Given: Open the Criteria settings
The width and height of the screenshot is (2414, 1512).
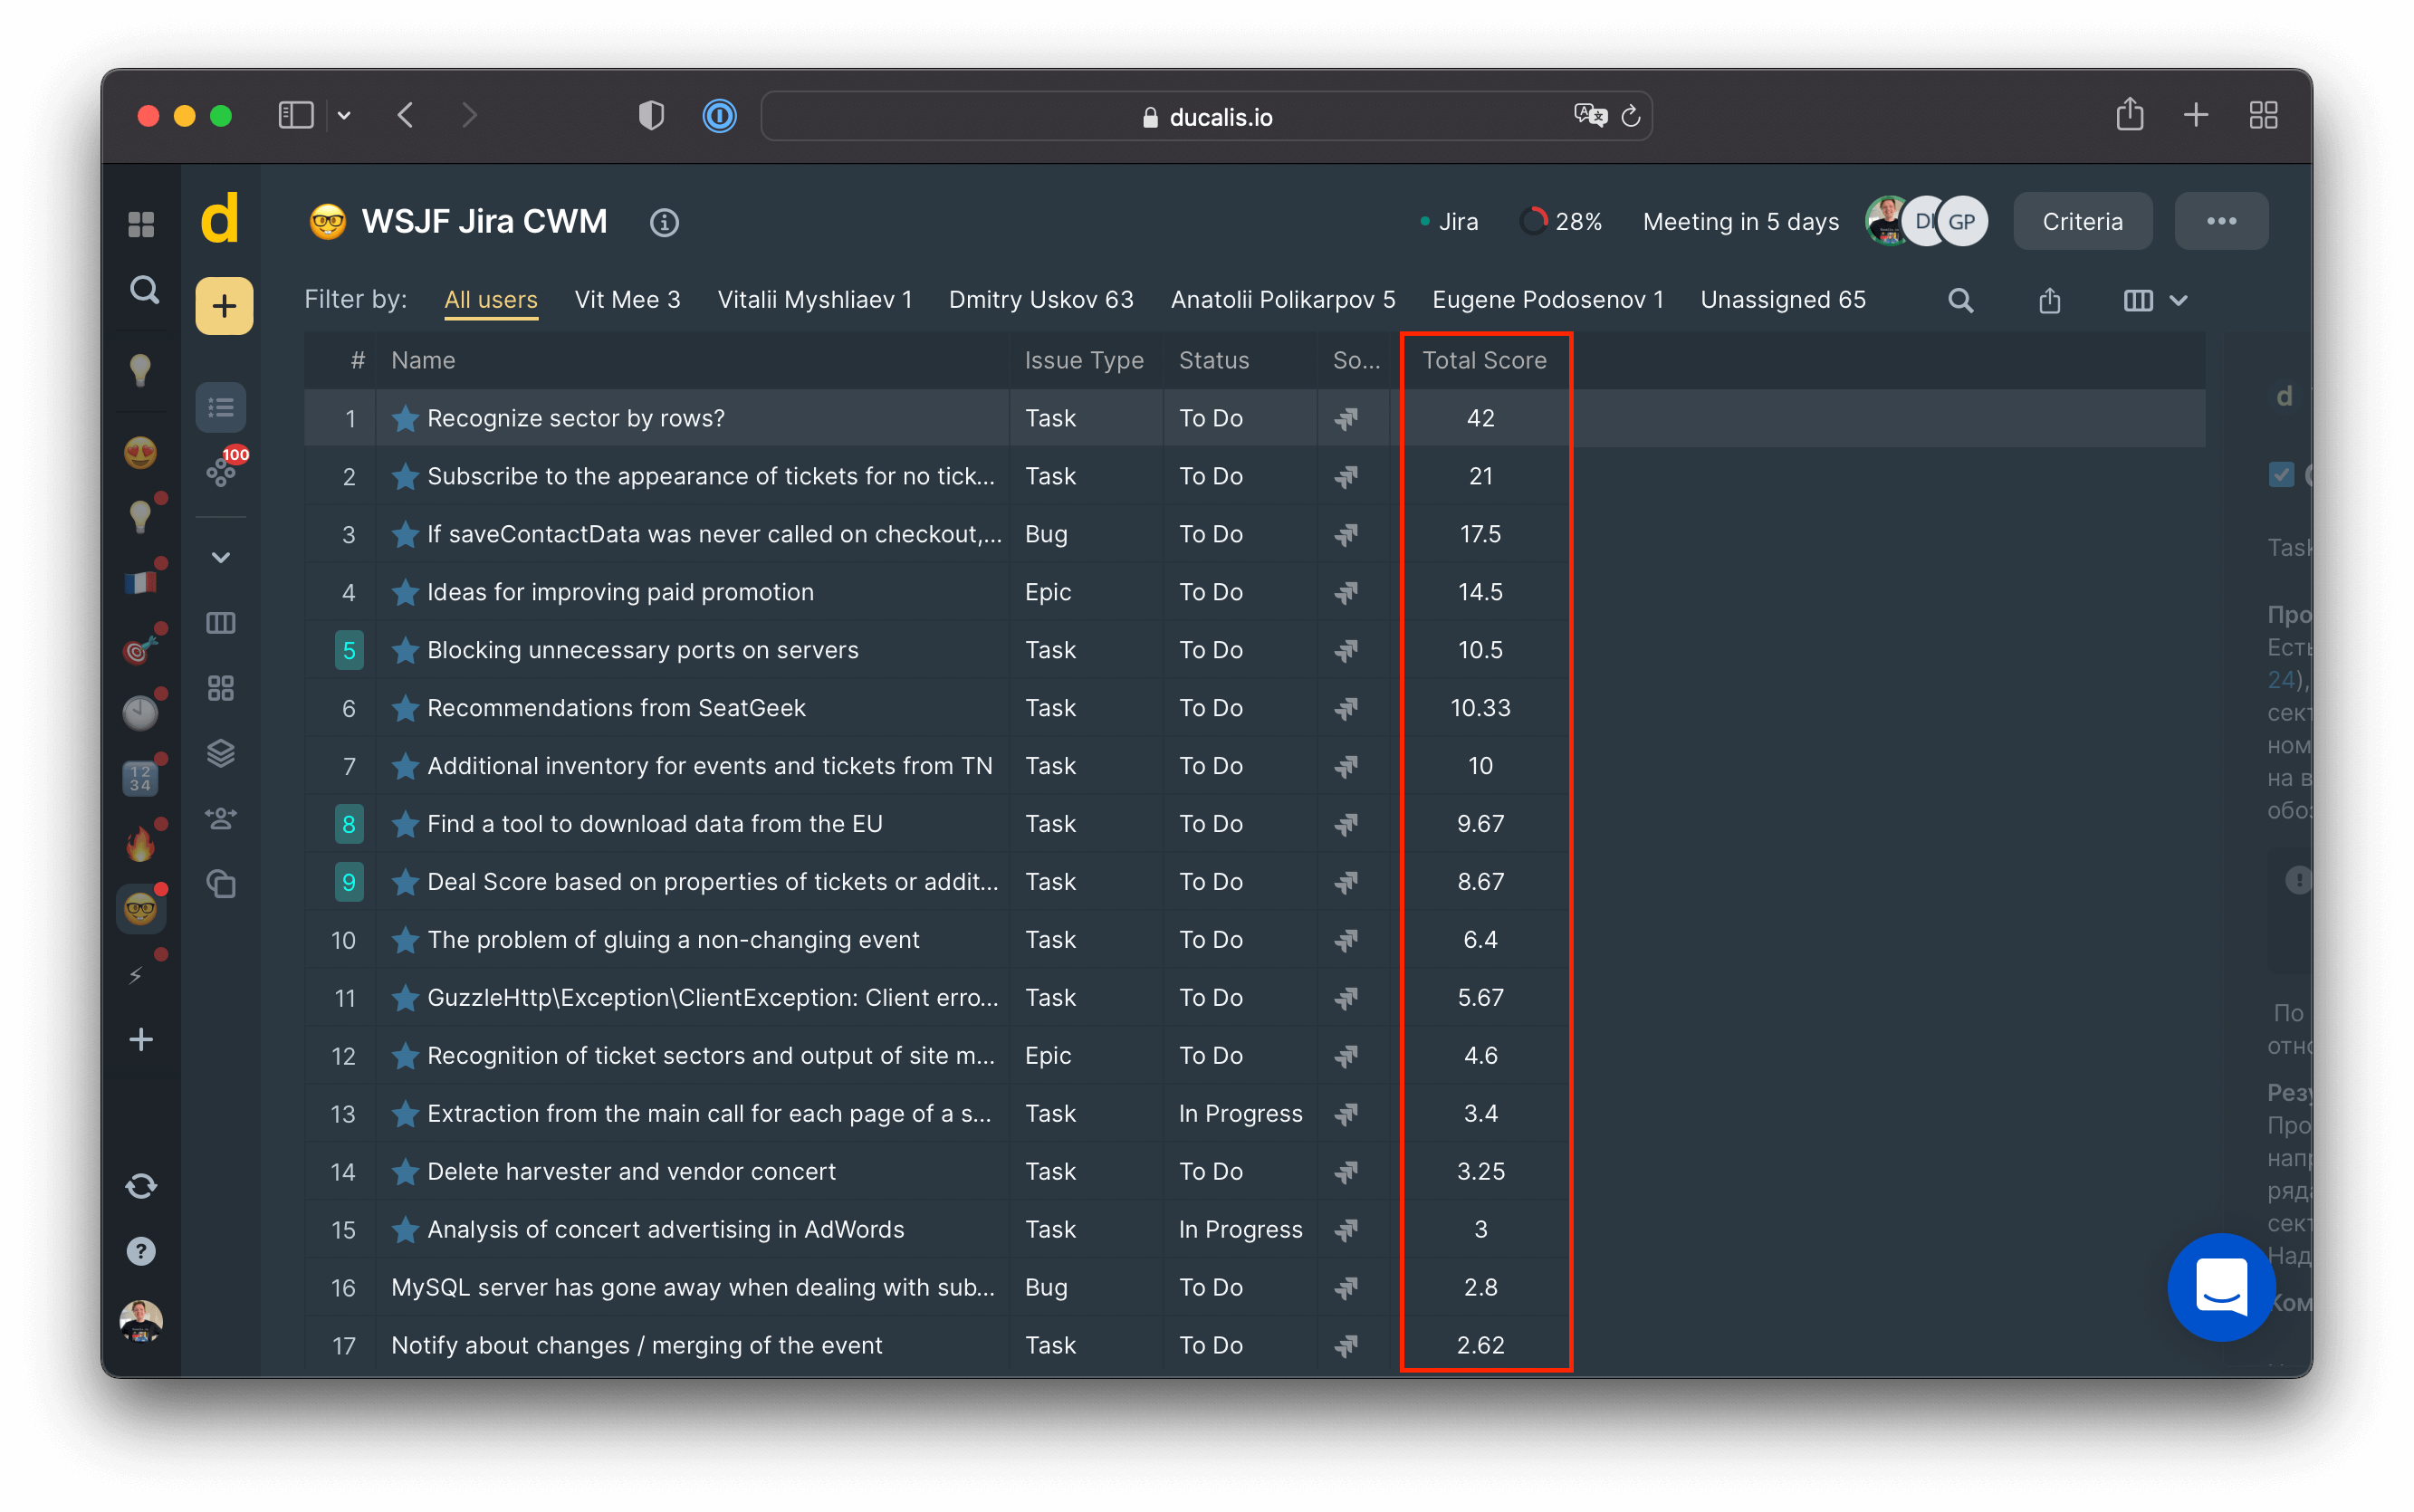Looking at the screenshot, I should point(2082,221).
